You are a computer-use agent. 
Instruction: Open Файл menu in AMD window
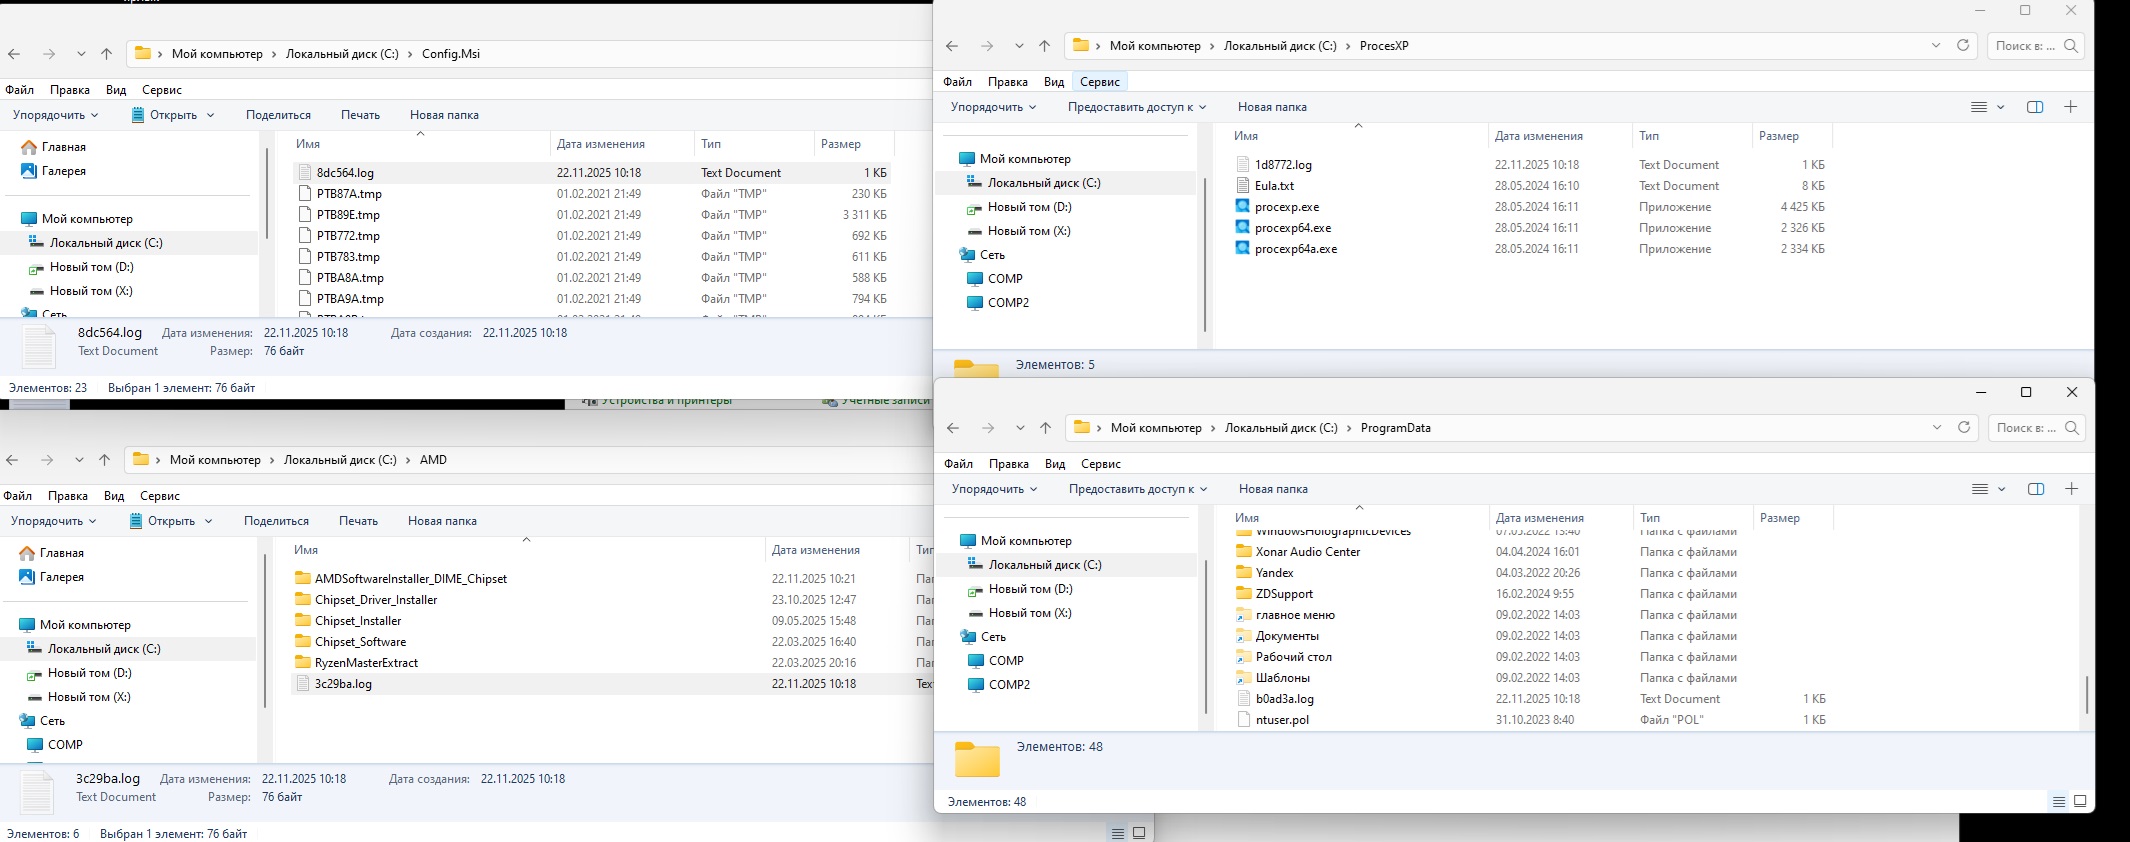18,496
